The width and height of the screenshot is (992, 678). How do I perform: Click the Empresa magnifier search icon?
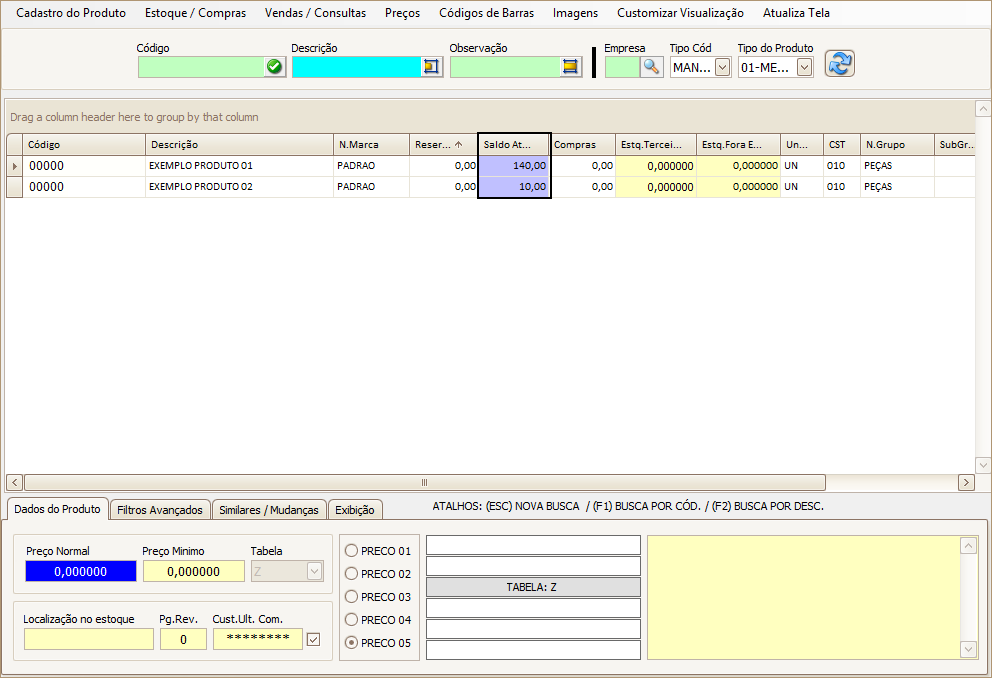pos(651,67)
